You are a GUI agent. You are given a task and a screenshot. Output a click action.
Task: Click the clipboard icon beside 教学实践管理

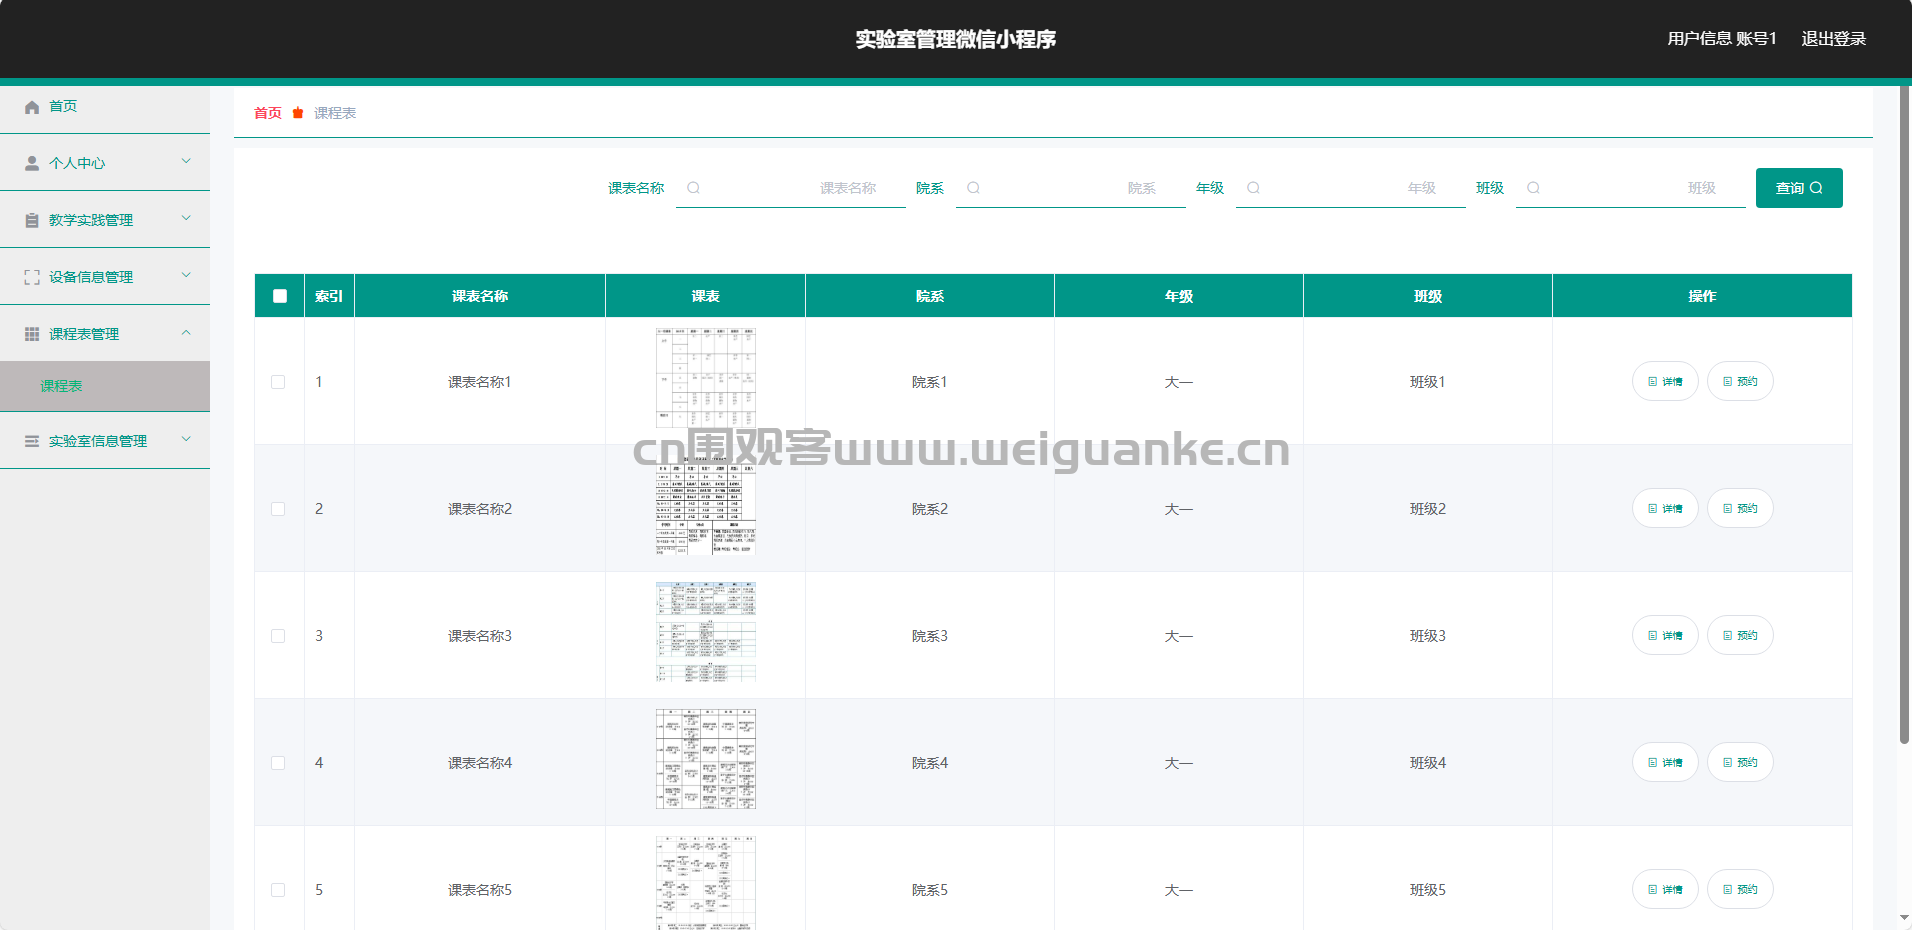32,220
